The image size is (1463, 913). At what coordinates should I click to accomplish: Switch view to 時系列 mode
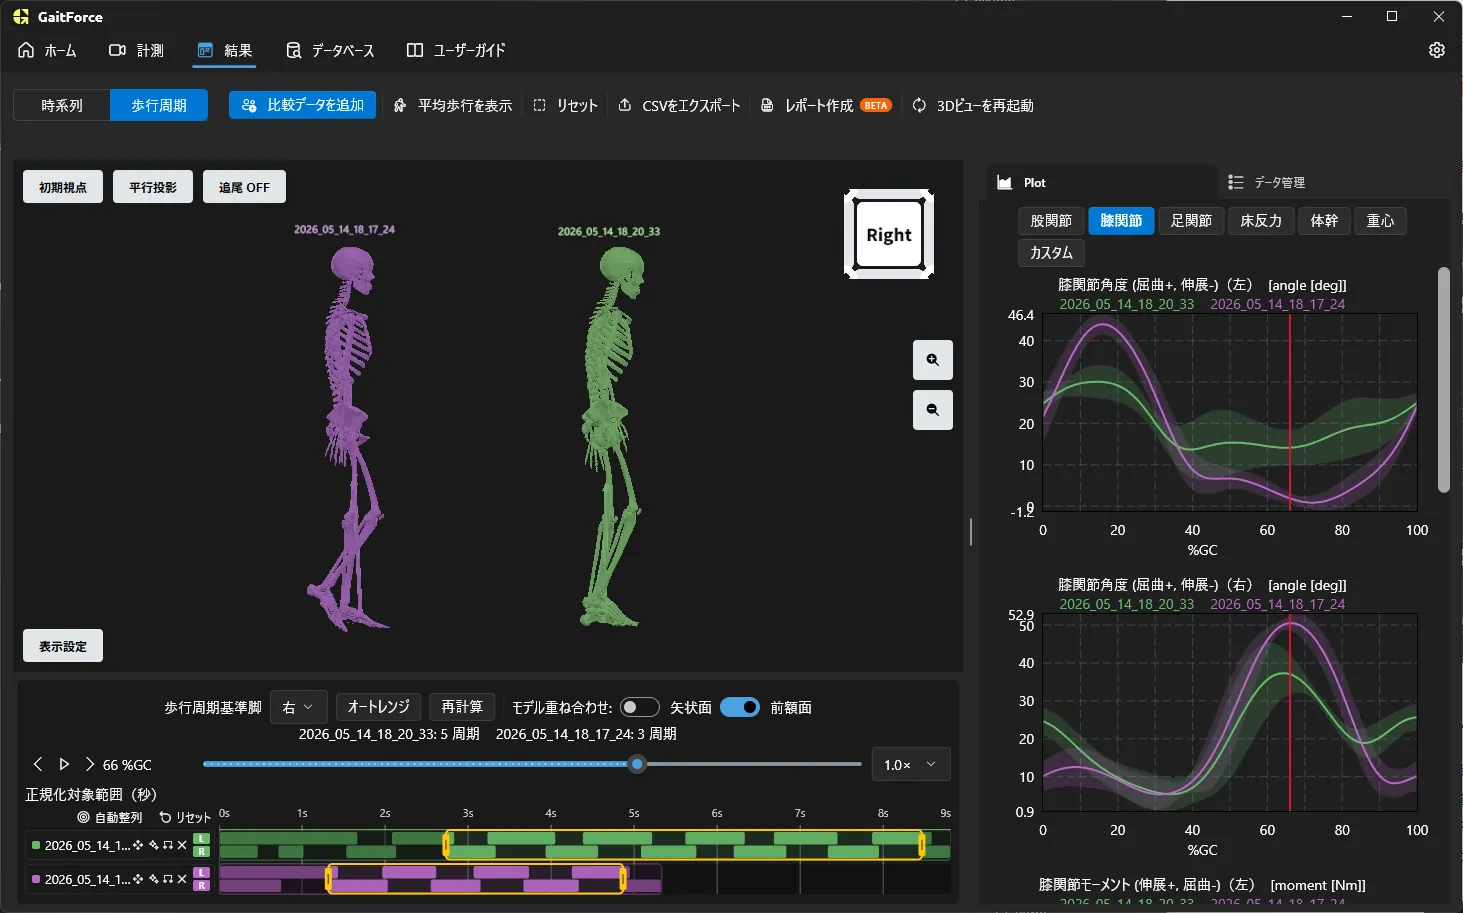[x=62, y=105]
